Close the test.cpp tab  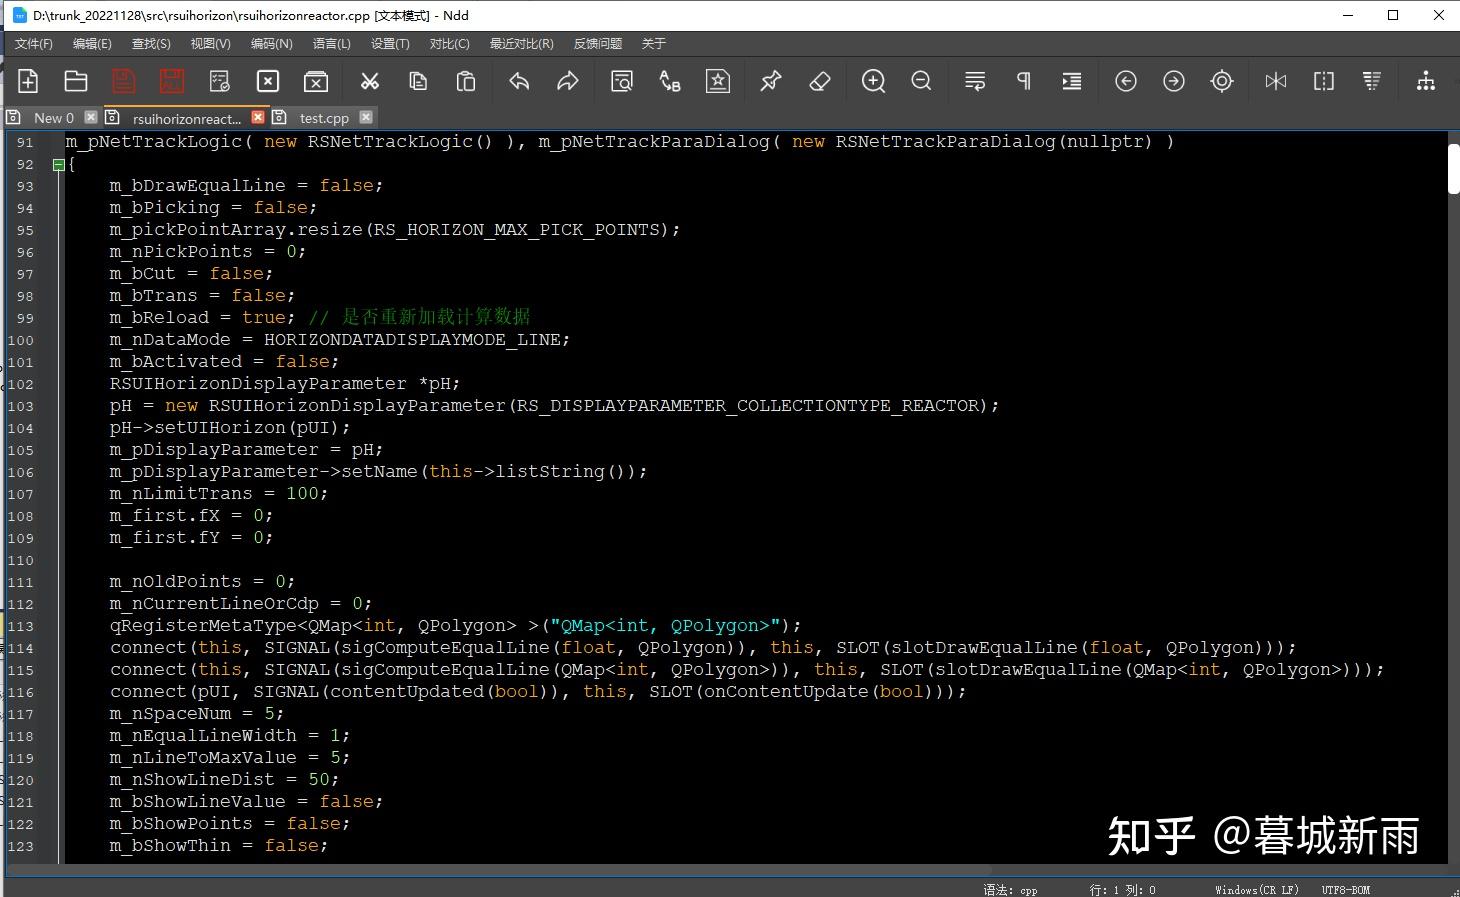pos(366,117)
